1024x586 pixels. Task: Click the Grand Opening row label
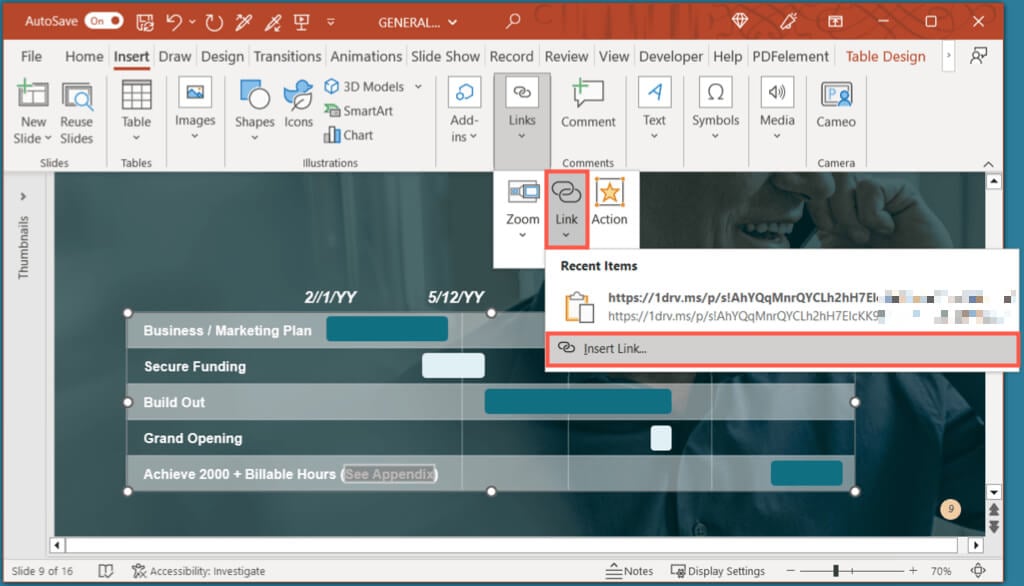click(193, 438)
